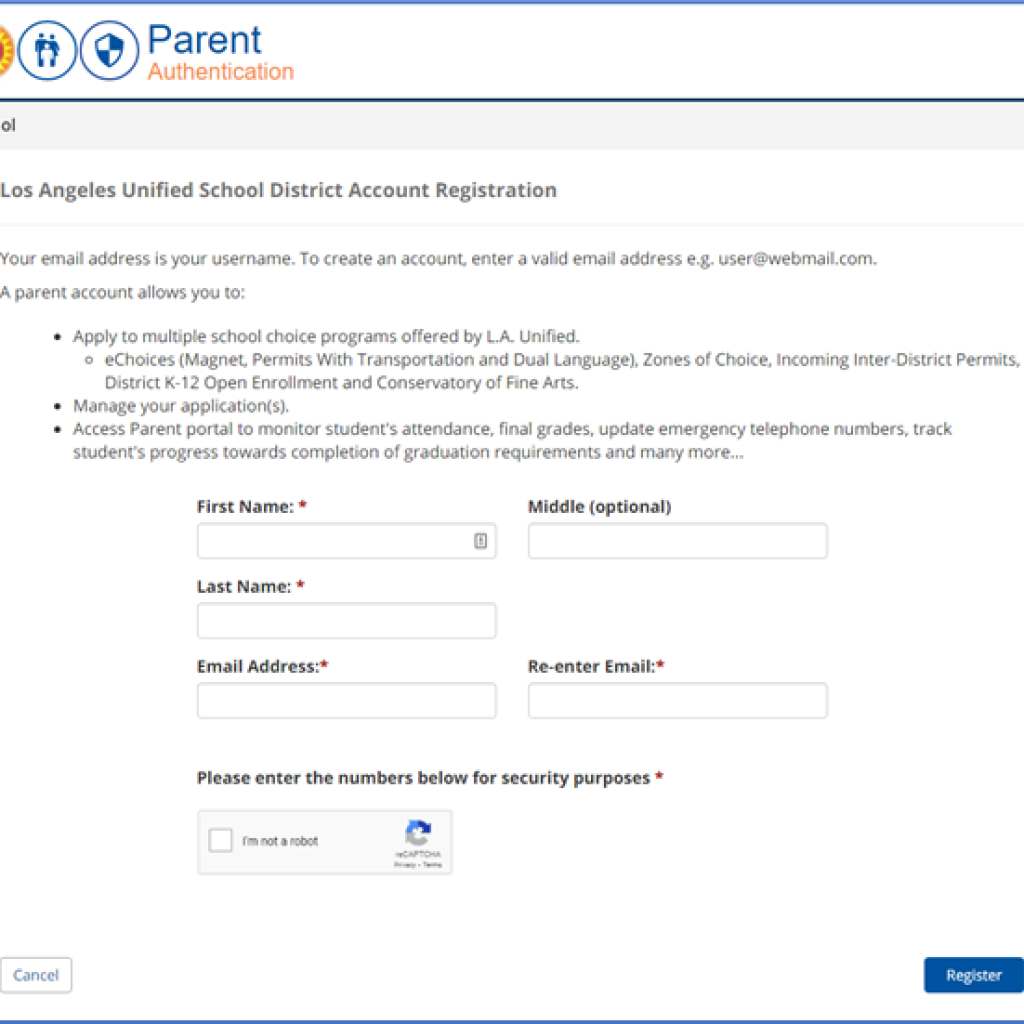This screenshot has height=1024, width=1024.
Task: Click the Account Registration page heading
Action: tap(277, 190)
